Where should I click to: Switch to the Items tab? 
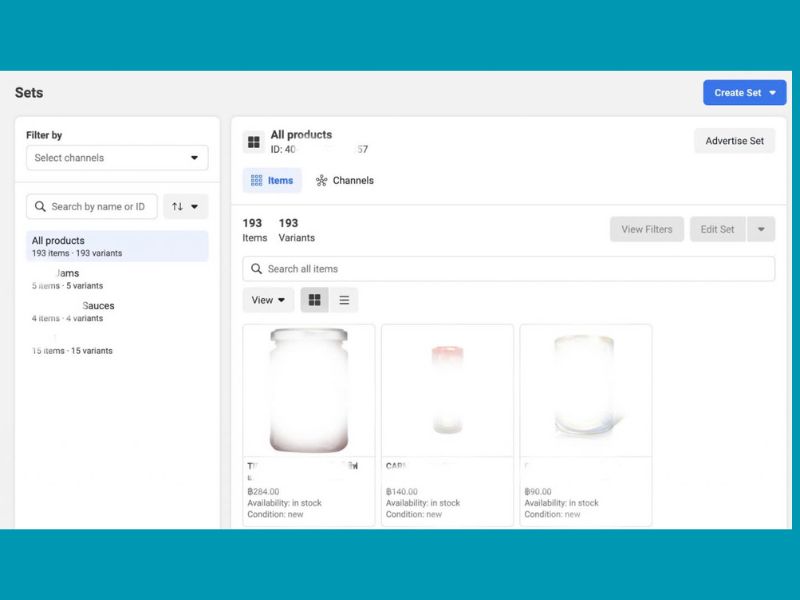click(272, 181)
